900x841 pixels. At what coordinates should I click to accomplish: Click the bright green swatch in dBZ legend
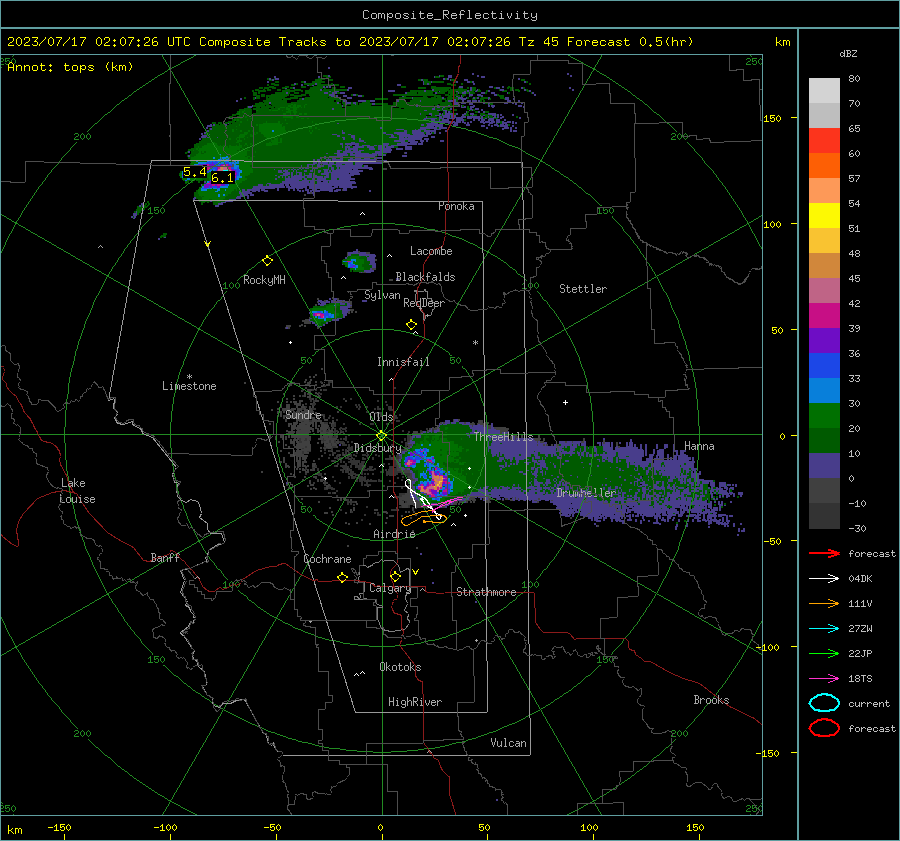tap(824, 416)
